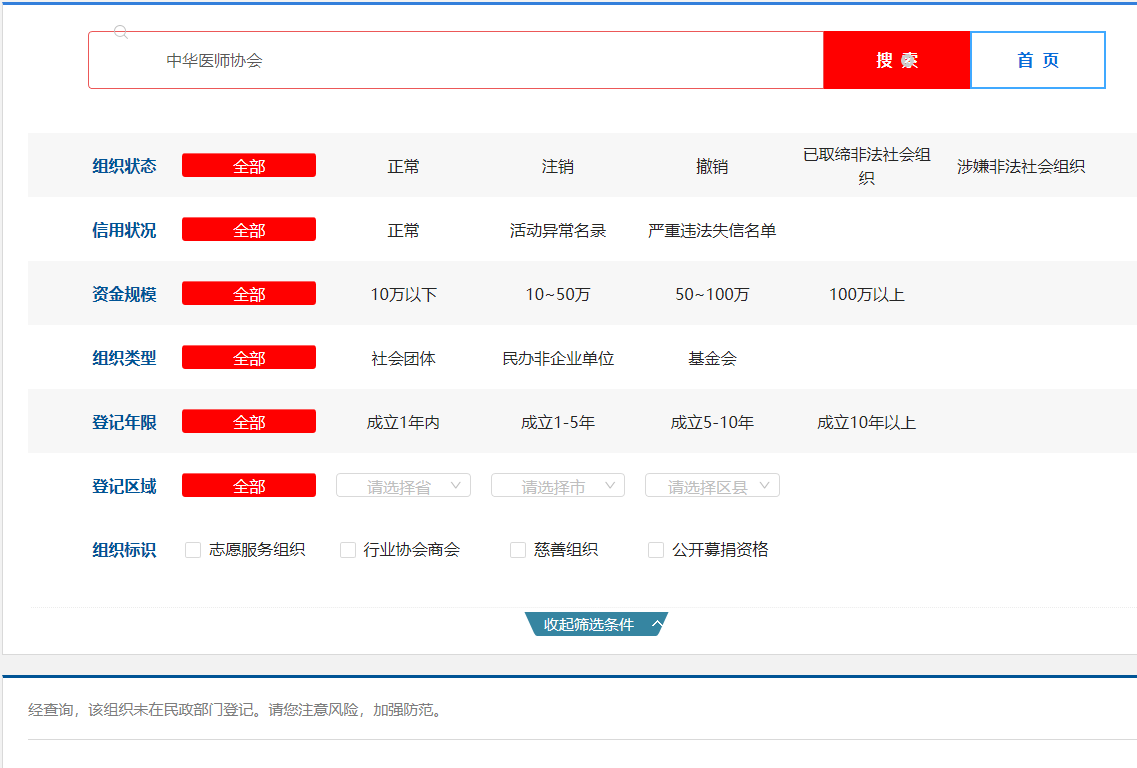Viewport: 1137px width, 768px height.
Task: Pick 基金会 organization type filter
Action: 712,359
